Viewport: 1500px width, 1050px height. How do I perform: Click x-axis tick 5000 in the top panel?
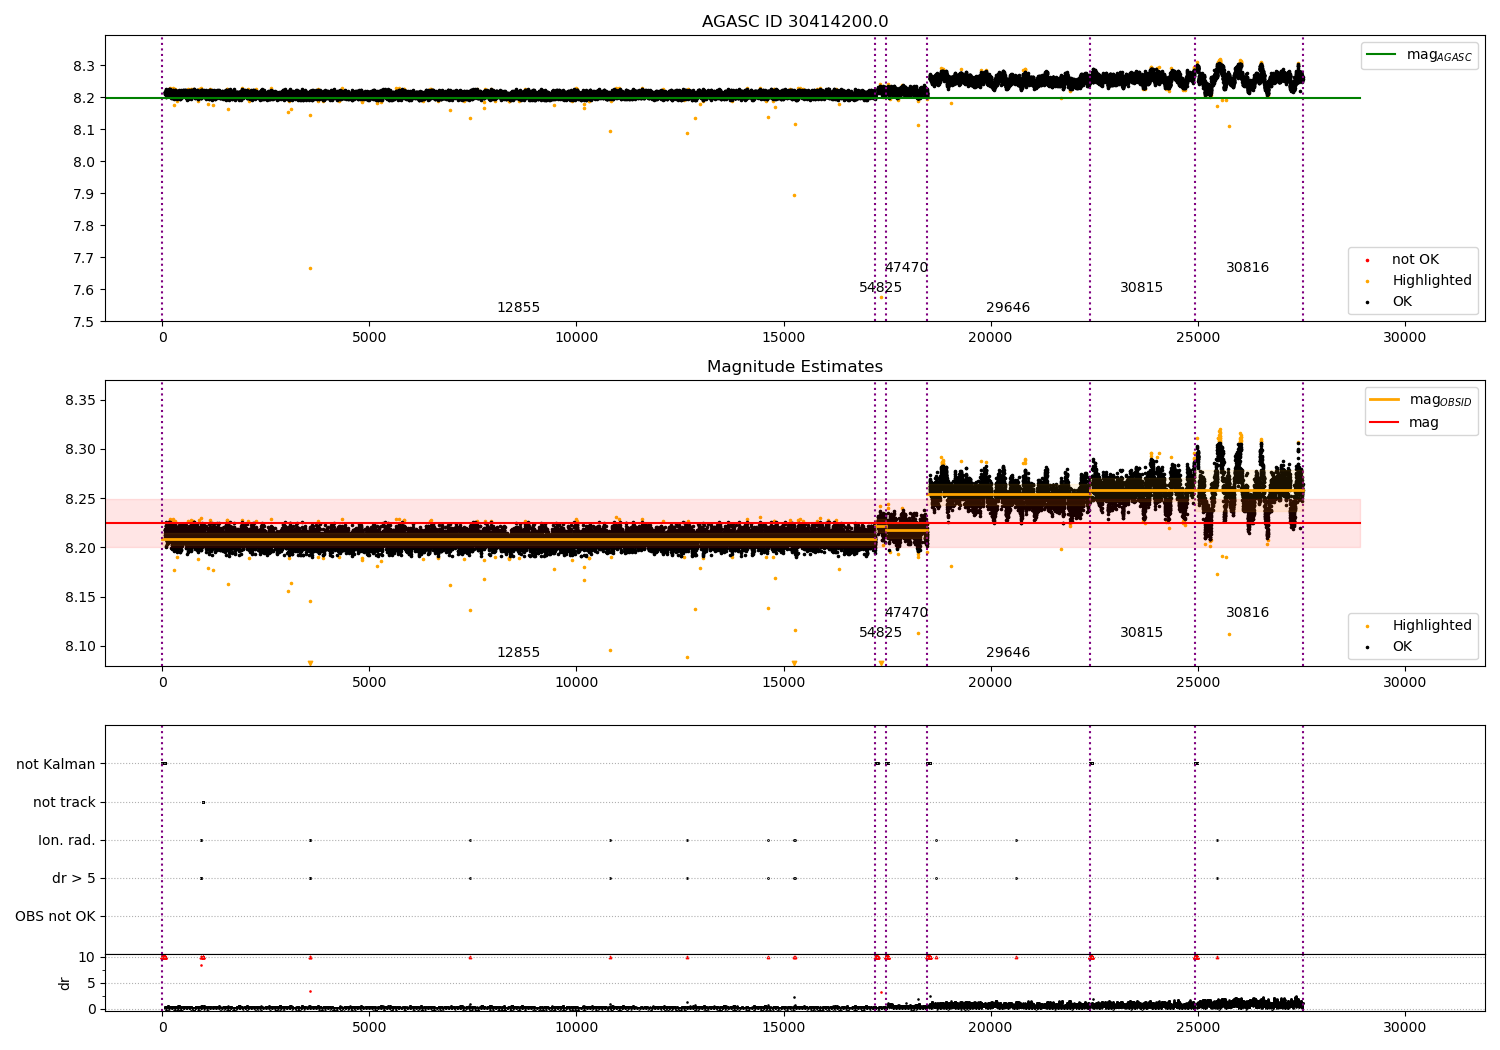[369, 338]
